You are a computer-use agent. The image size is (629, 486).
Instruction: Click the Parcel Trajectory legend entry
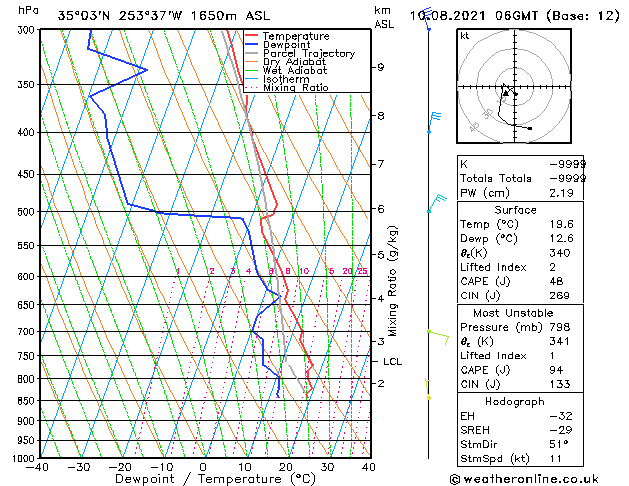[x=309, y=53]
